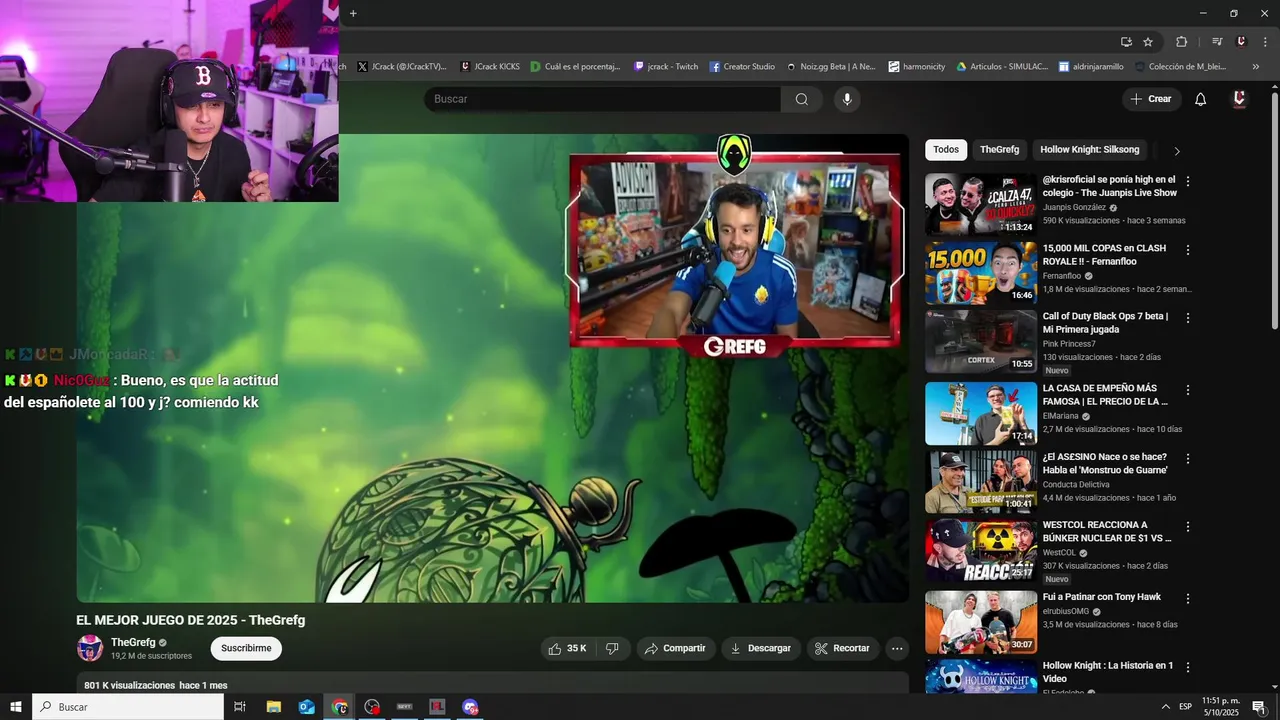The height and width of the screenshot is (720, 1280).
Task: Show more category chips with right arrow
Action: coord(1177,151)
